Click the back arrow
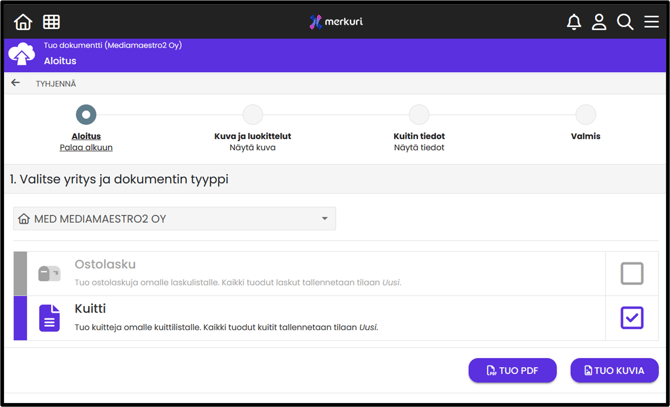The width and height of the screenshot is (670, 407). tap(16, 83)
